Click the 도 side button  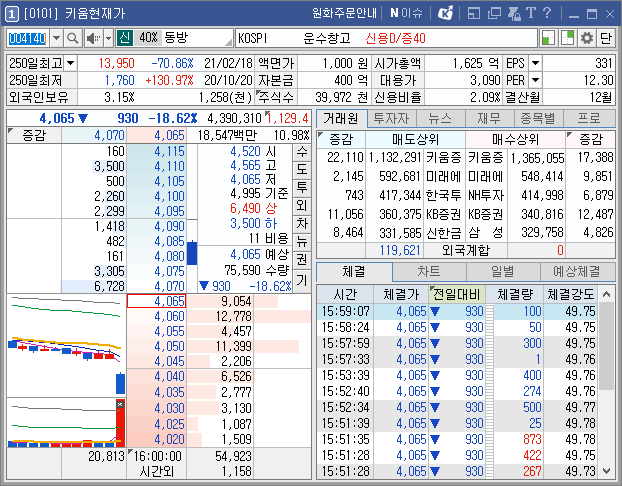pos(302,170)
